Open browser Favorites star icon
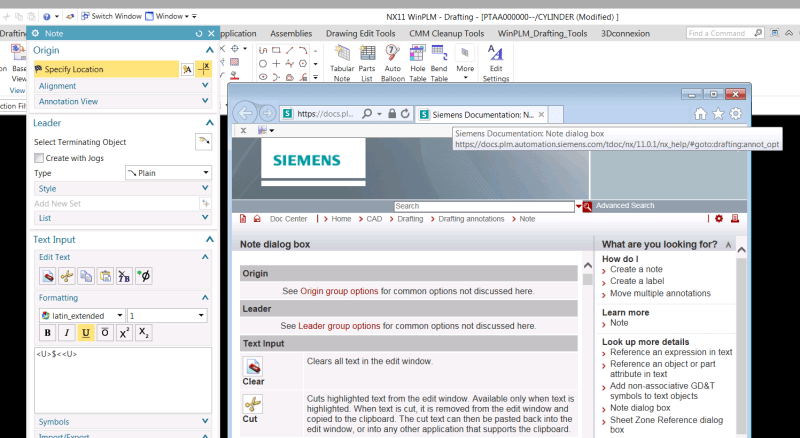This screenshot has width=800, height=438. [718, 114]
